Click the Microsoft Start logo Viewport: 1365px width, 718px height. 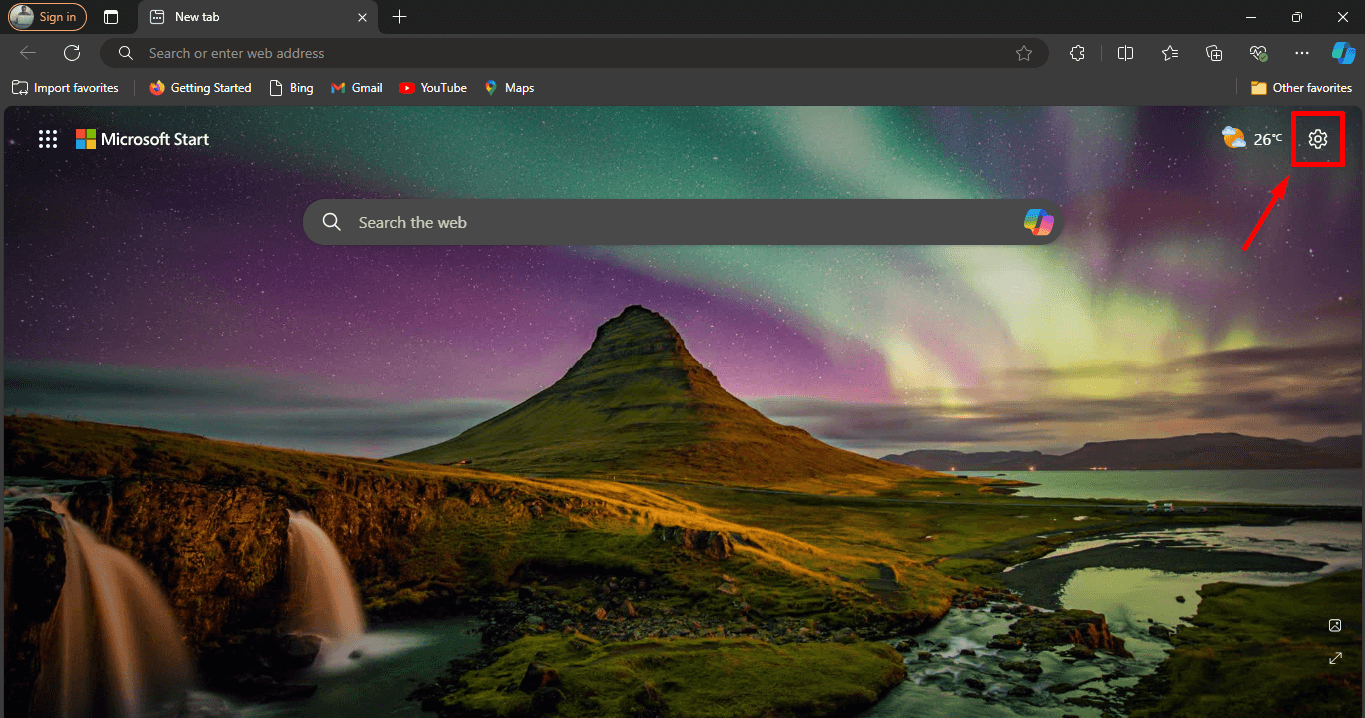click(x=143, y=139)
